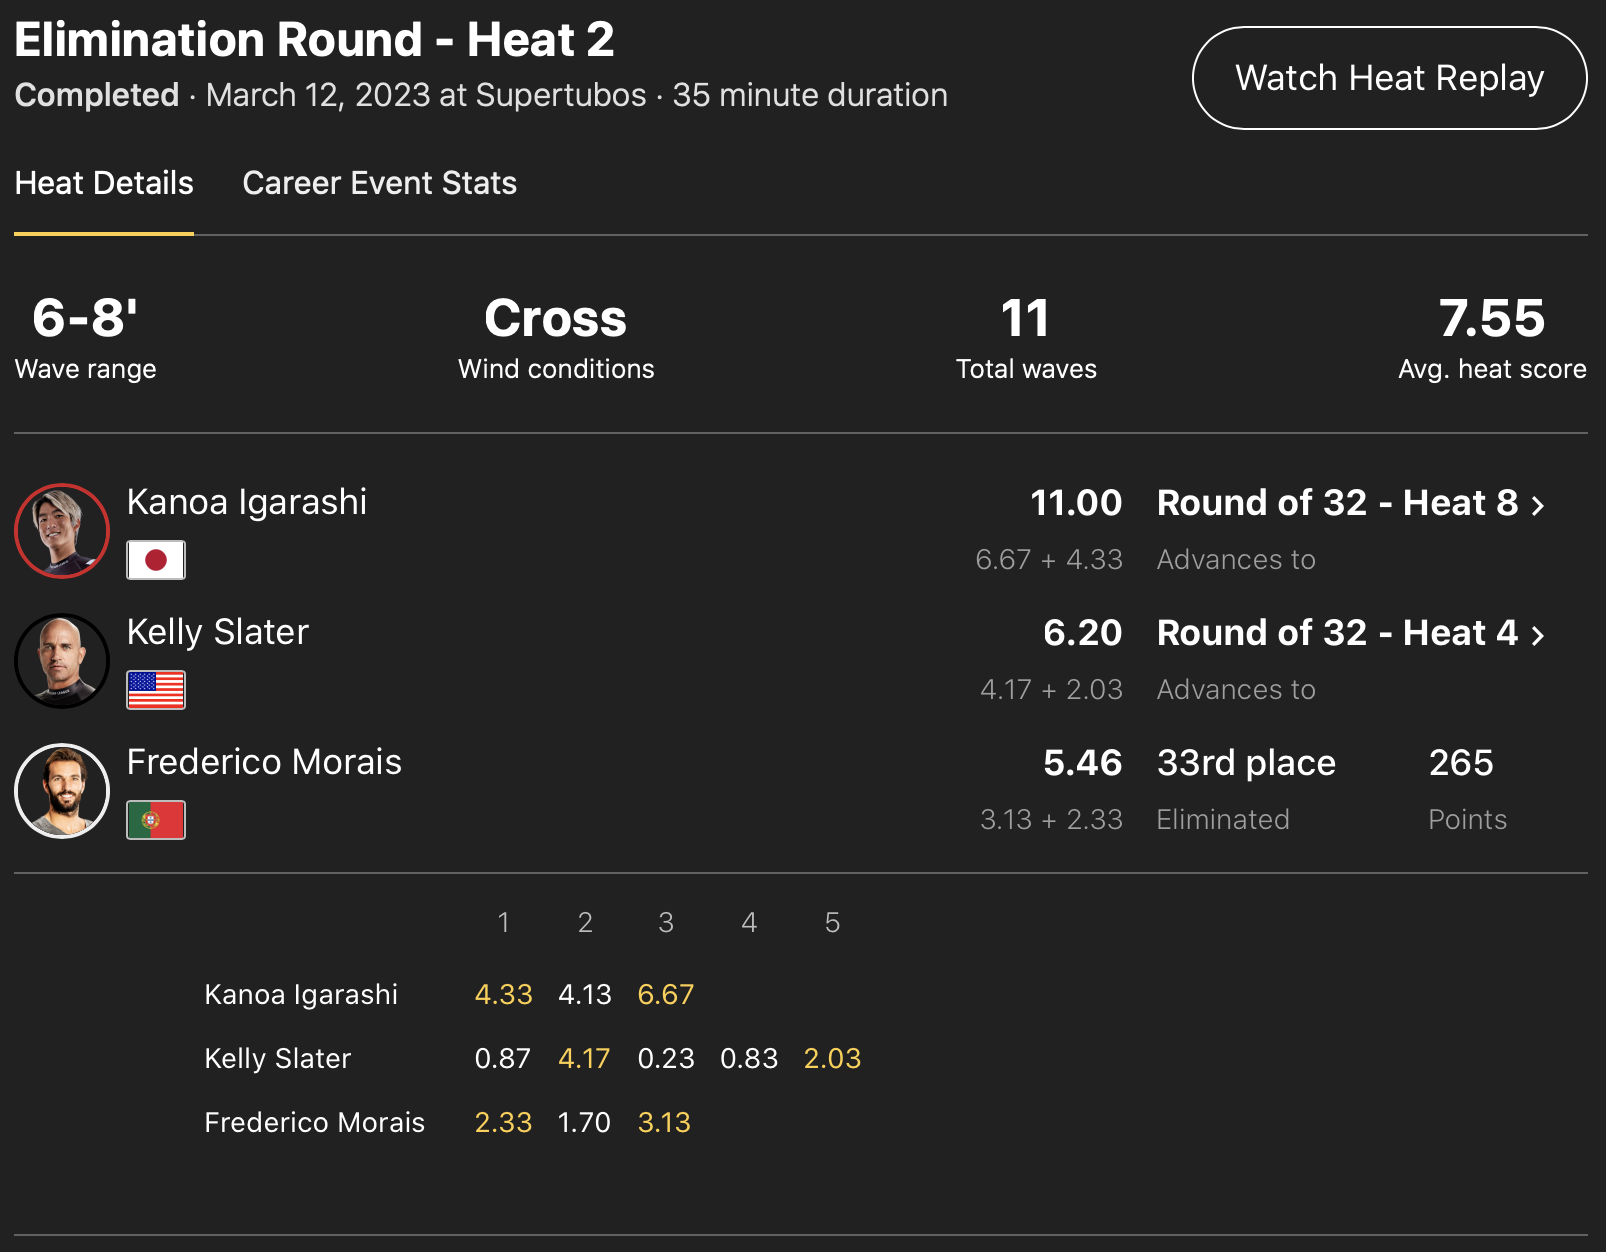Open Kanoa Igarashi's name link in results
This screenshot has width=1606, height=1252.
pos(247,502)
